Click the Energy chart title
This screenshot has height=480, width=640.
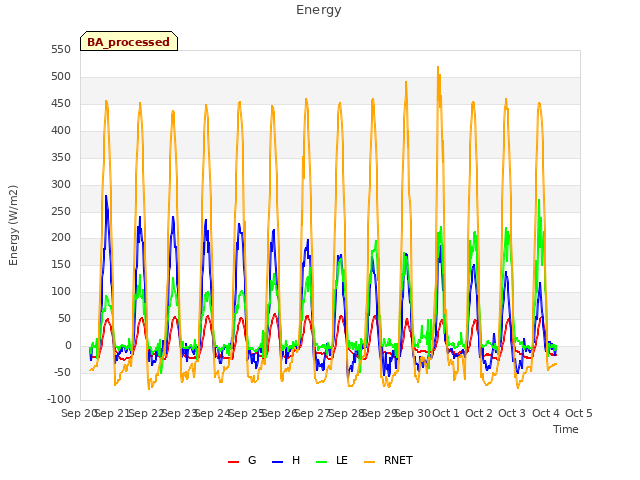tap(319, 10)
